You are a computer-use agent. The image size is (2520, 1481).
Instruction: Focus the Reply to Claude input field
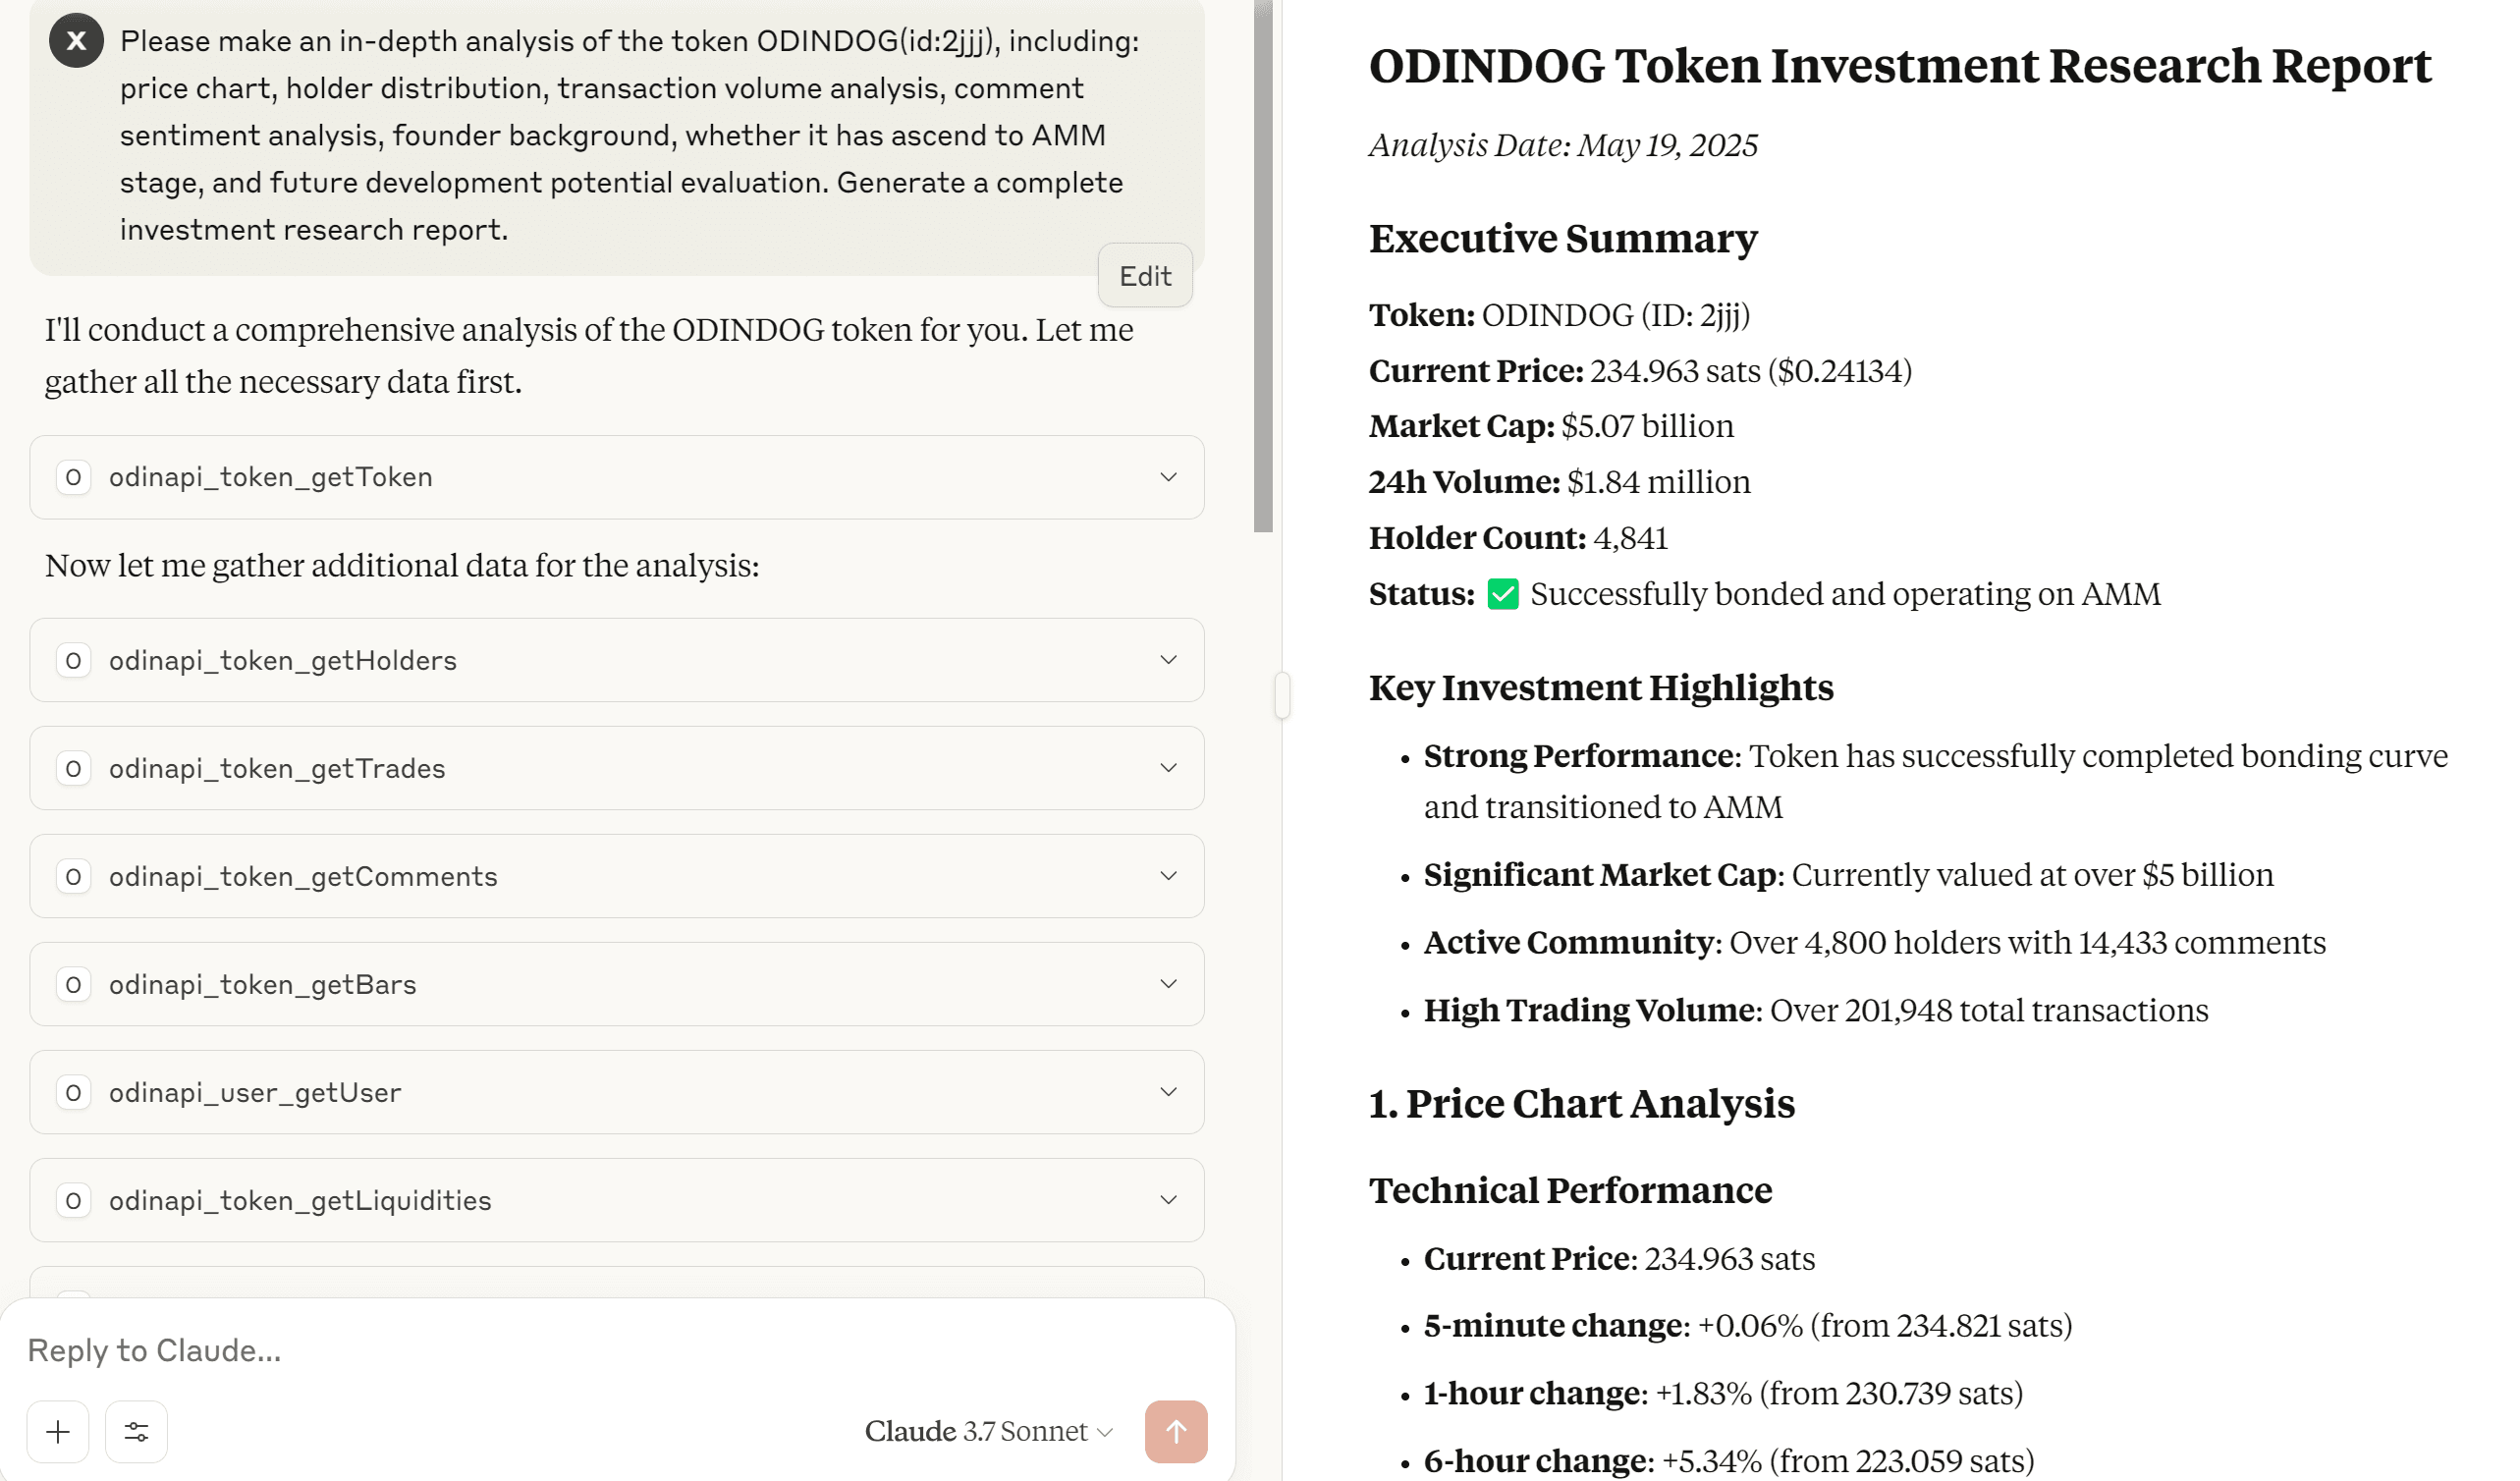617,1350
